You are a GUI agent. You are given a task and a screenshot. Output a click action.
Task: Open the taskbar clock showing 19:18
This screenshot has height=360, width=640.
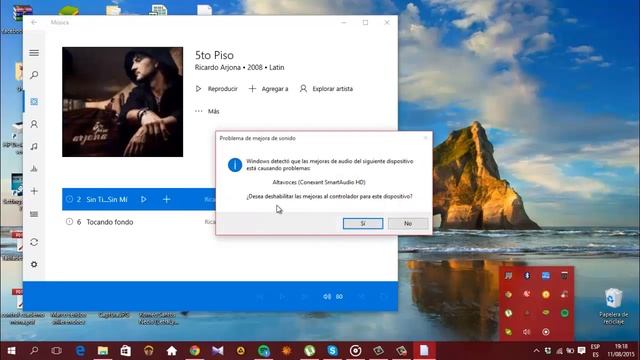[621, 351]
